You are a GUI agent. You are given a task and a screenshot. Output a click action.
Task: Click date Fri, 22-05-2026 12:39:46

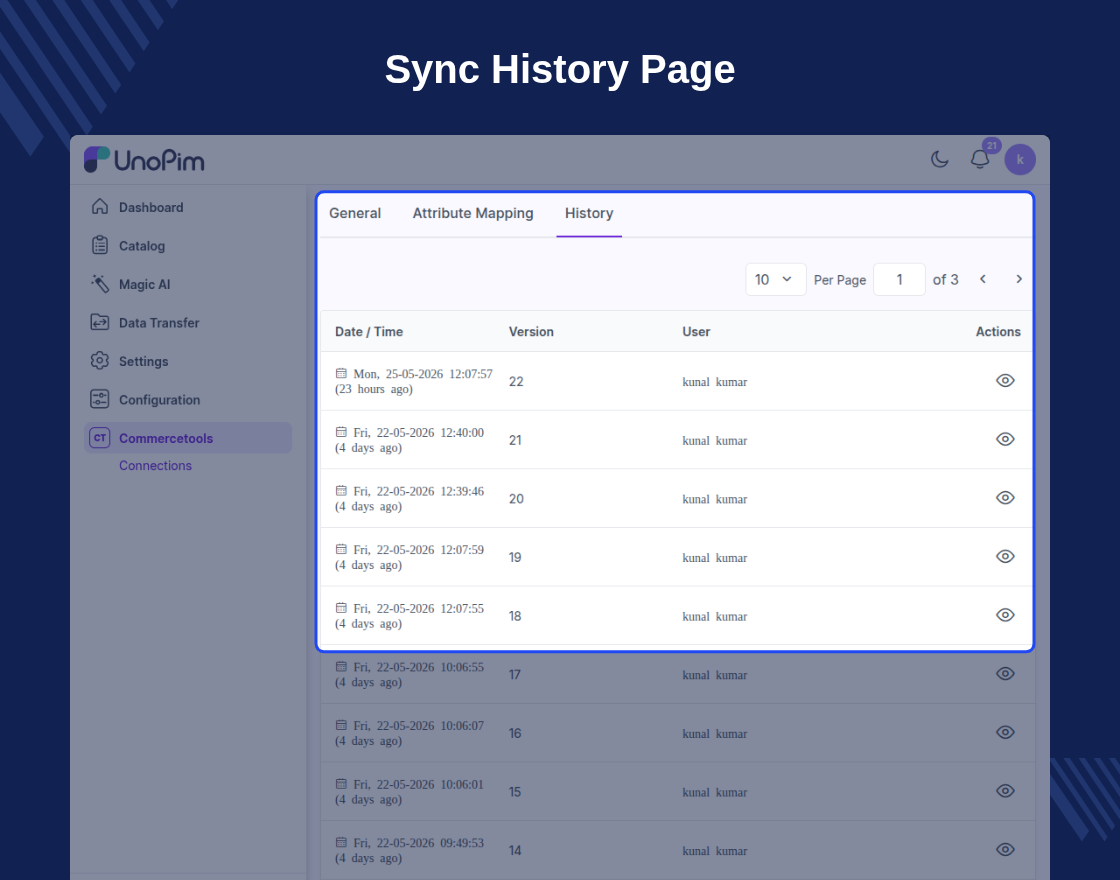[x=419, y=491]
